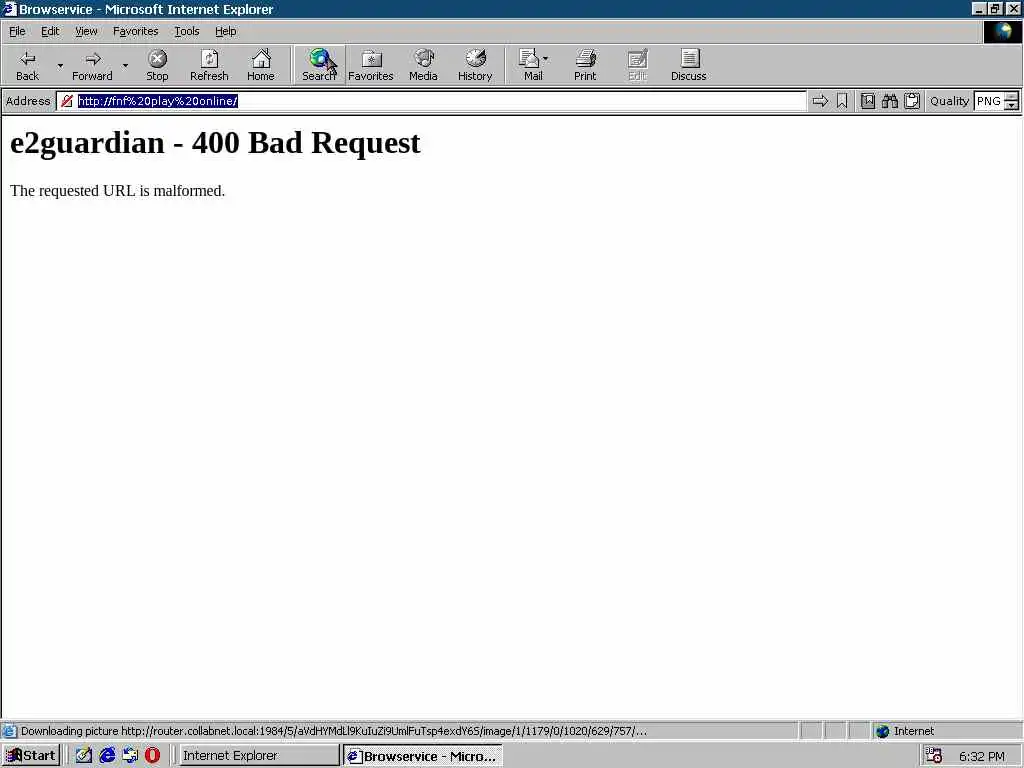Switch to the Internet Explorer taskbar button
This screenshot has height=768, width=1024.
[x=259, y=756]
